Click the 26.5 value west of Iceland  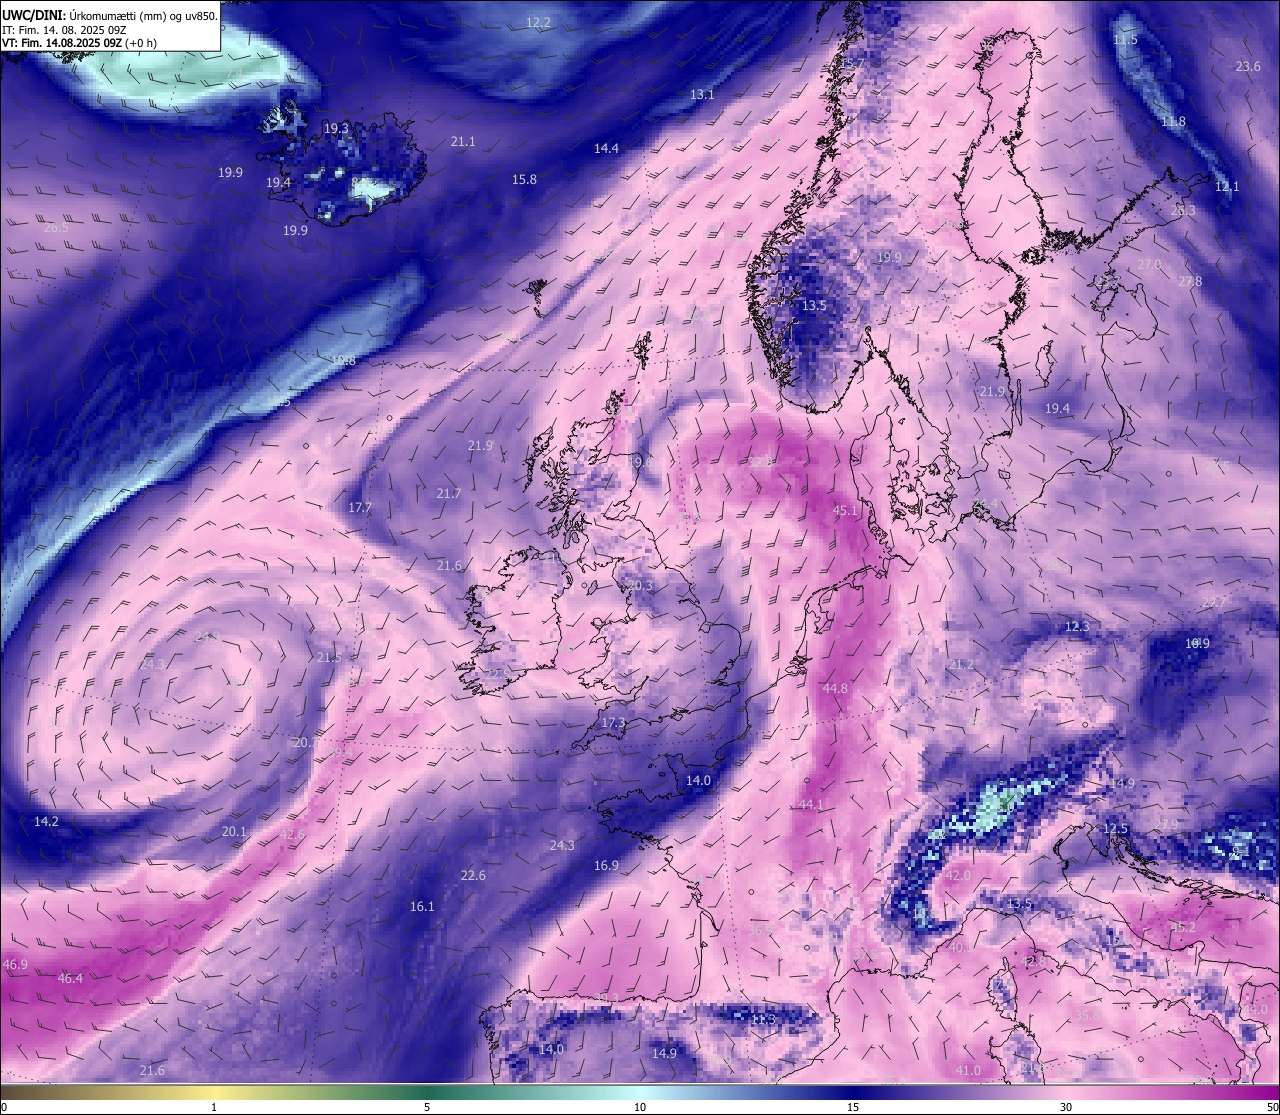57,227
